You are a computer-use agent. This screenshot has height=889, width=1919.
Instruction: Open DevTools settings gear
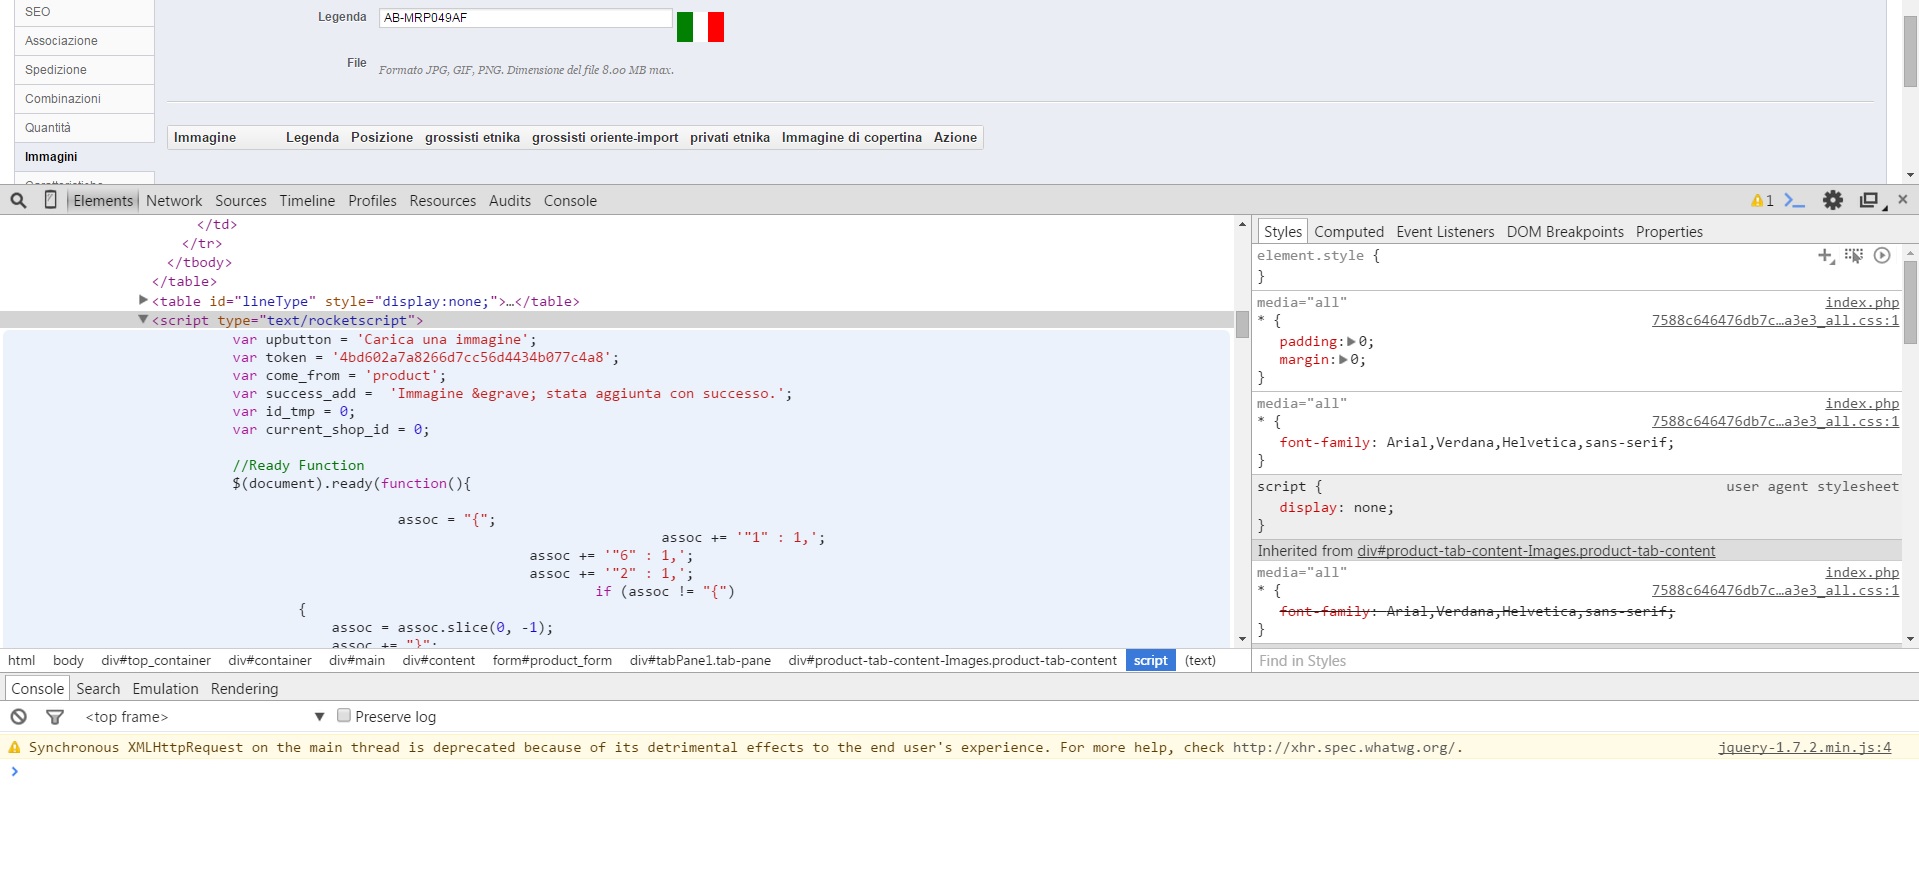pyautogui.click(x=1832, y=200)
